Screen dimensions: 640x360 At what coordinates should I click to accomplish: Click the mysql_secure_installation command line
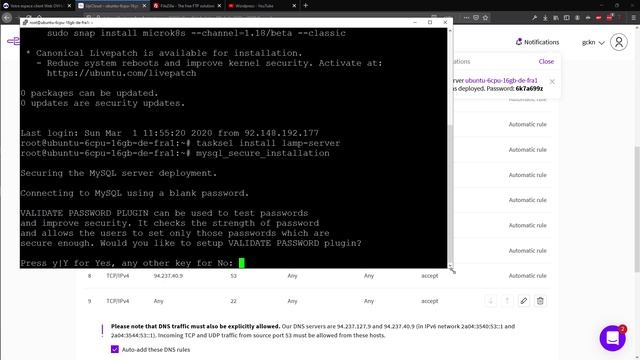(x=175, y=153)
